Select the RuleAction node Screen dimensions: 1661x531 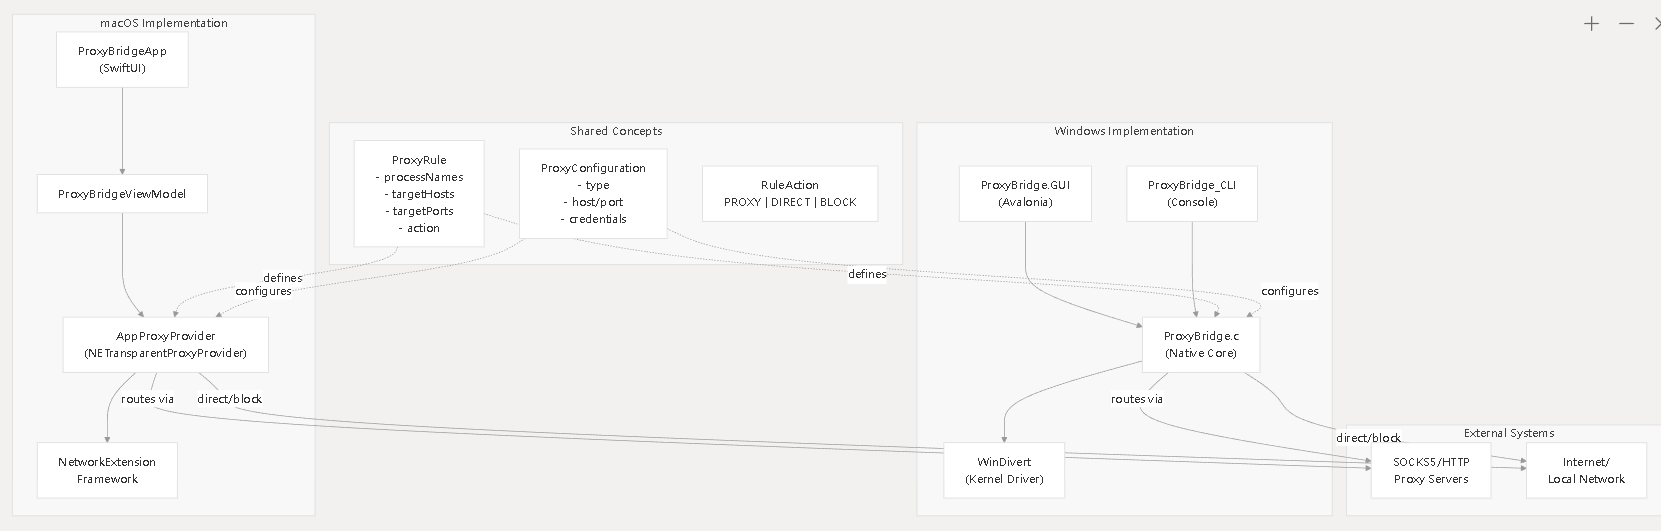coord(790,194)
